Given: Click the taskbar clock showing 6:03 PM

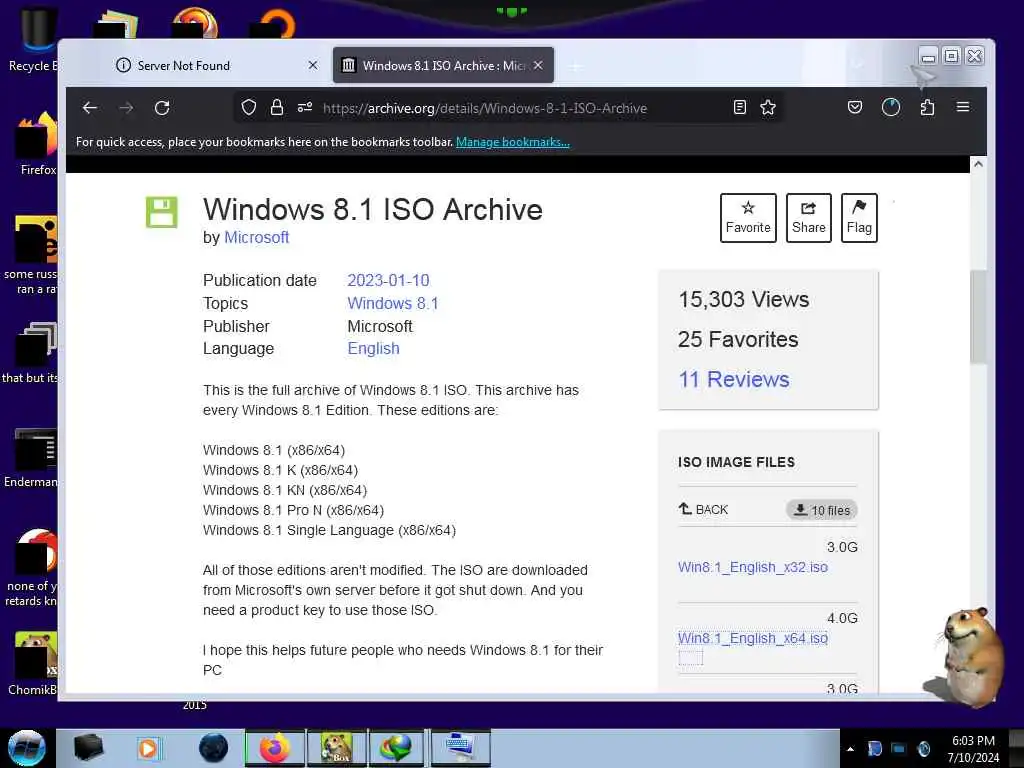Looking at the screenshot, I should [973, 749].
